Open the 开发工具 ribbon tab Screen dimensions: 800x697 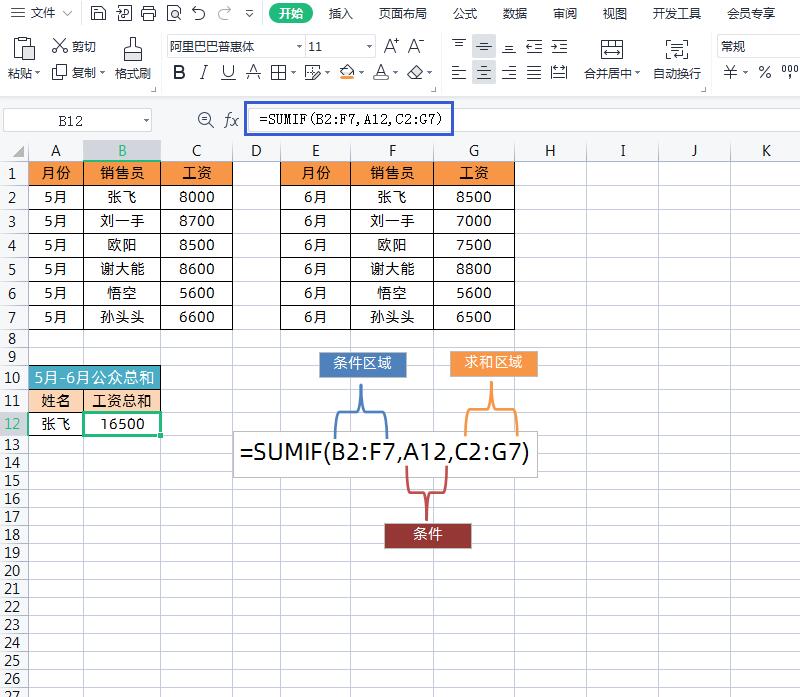click(677, 14)
